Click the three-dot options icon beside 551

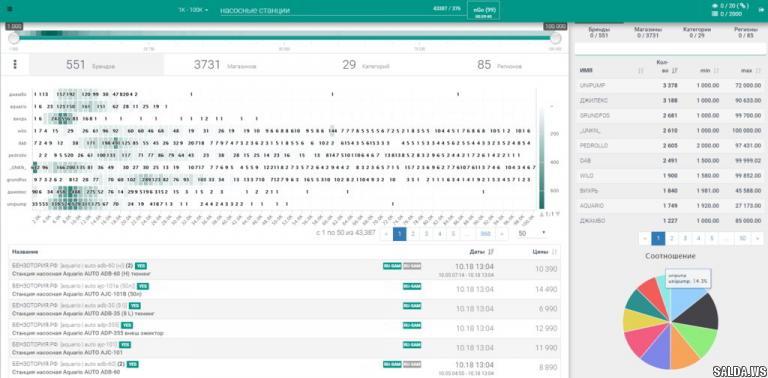(15, 65)
